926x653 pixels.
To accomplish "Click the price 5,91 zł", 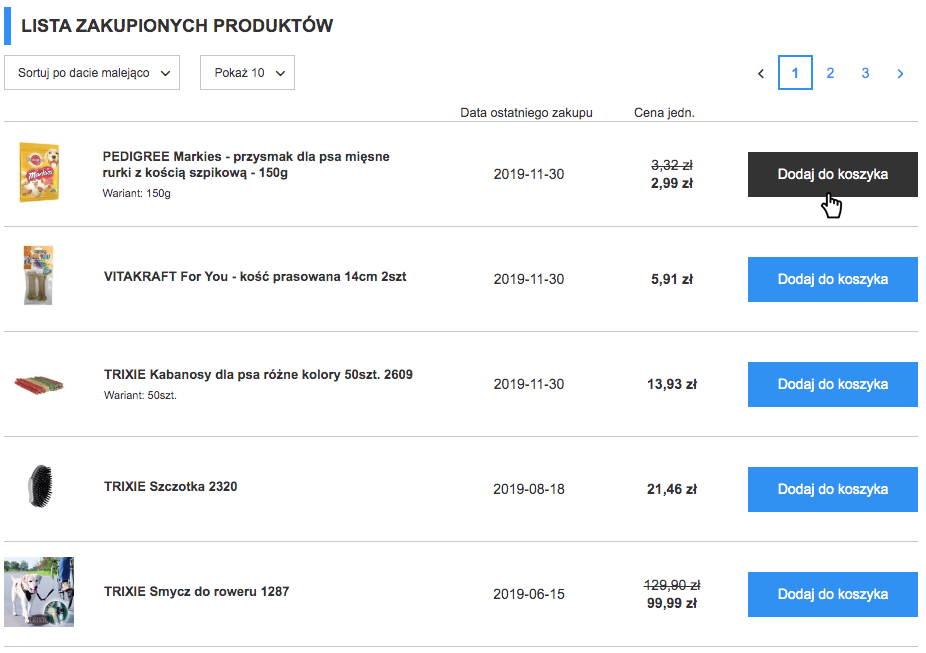I will point(672,279).
